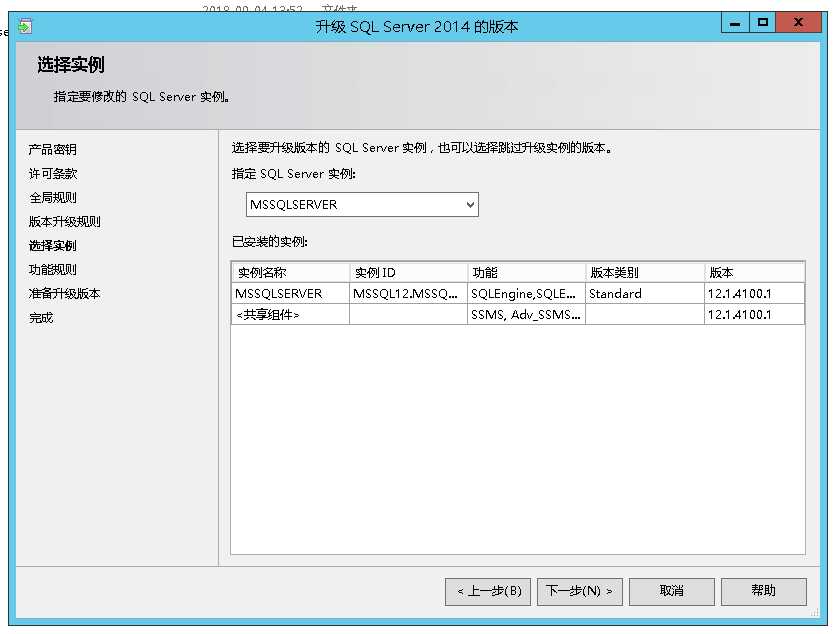
Task: Click the 上一步(B) back button
Action: (488, 591)
